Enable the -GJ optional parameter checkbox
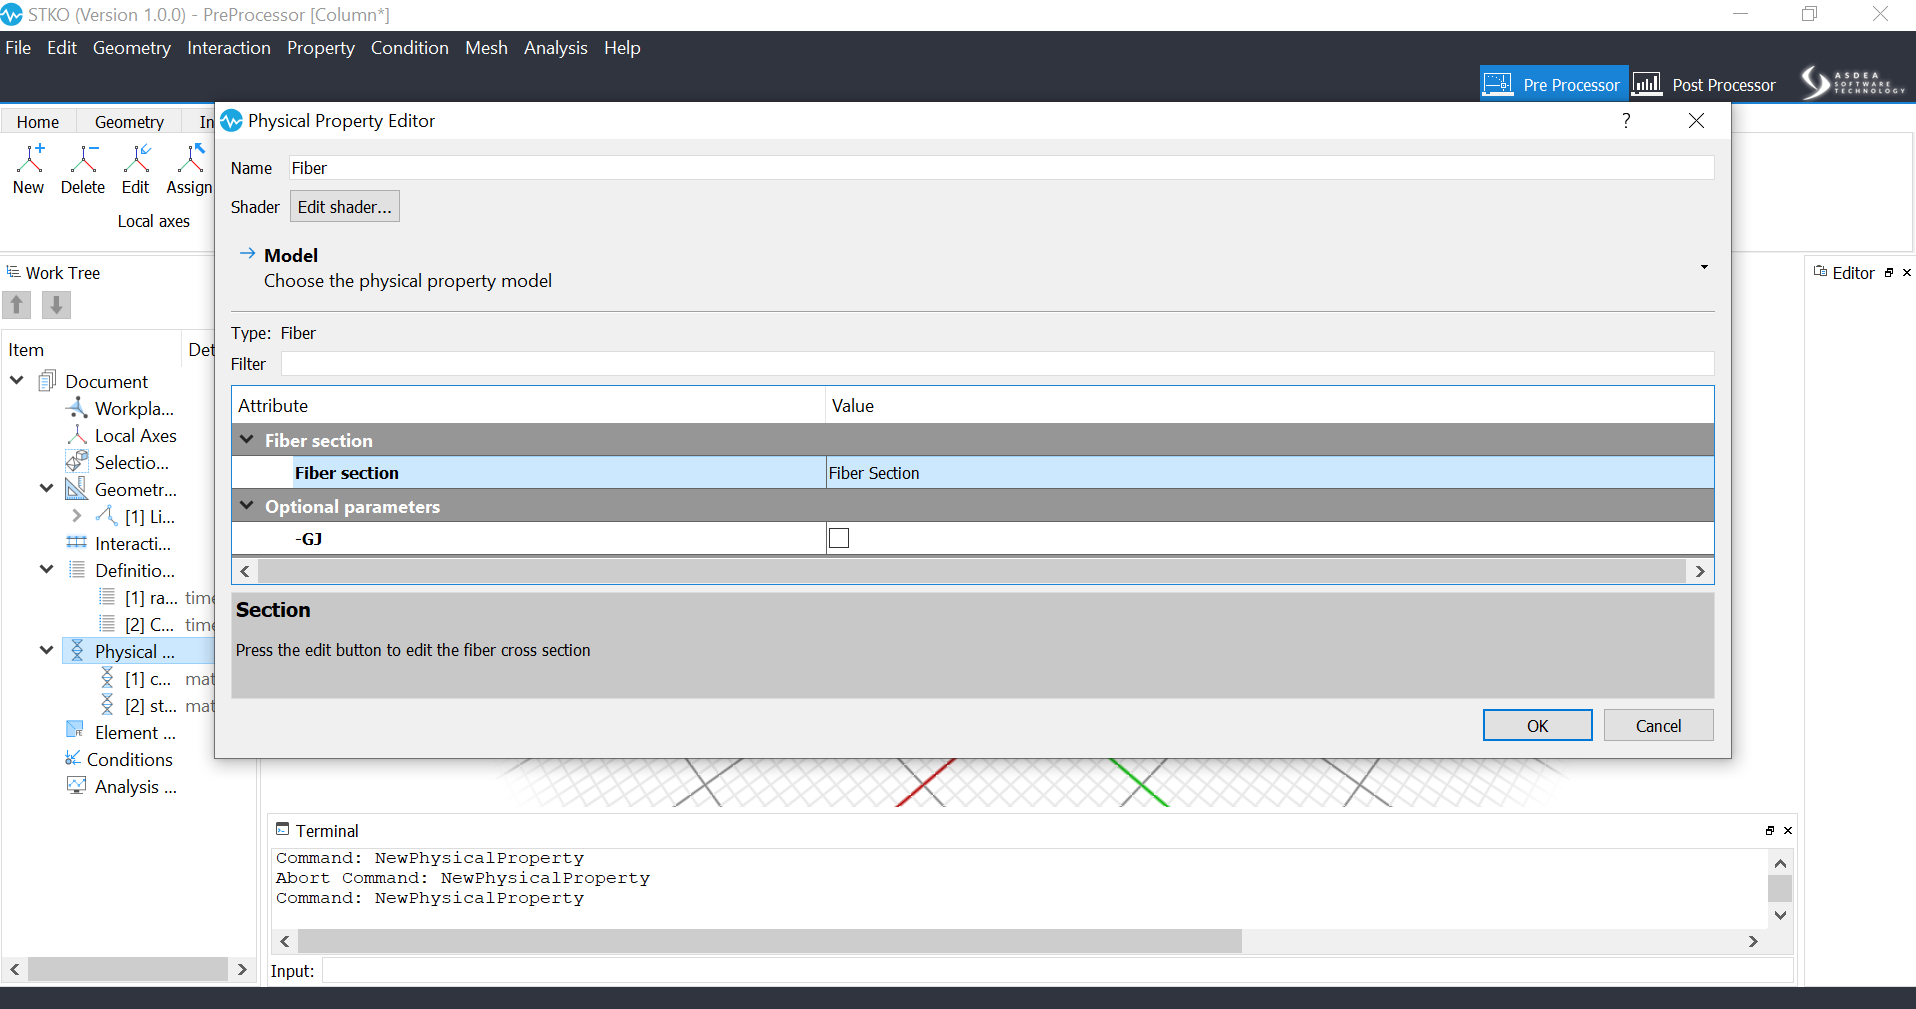 pos(839,538)
